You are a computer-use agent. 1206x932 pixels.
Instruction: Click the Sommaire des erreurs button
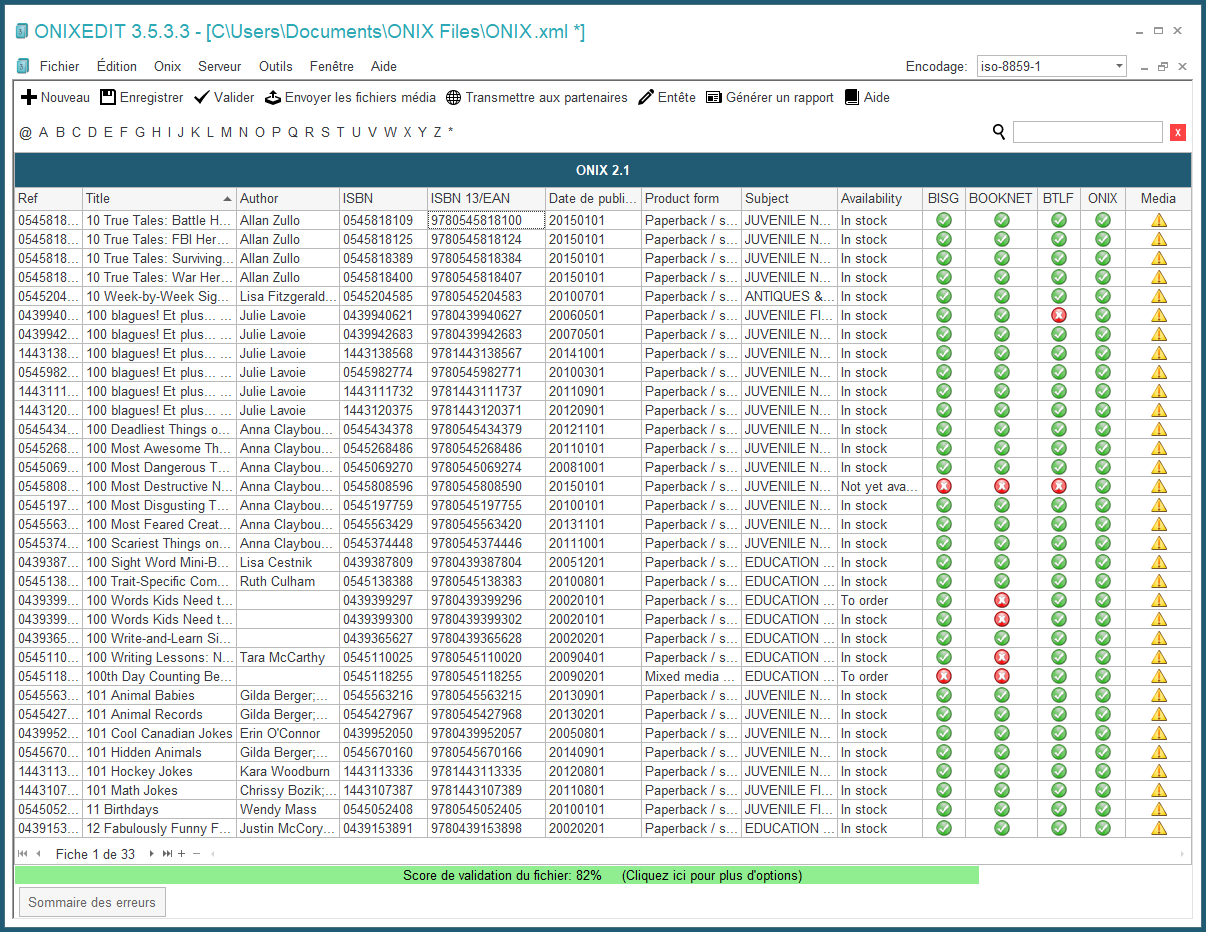tap(92, 902)
